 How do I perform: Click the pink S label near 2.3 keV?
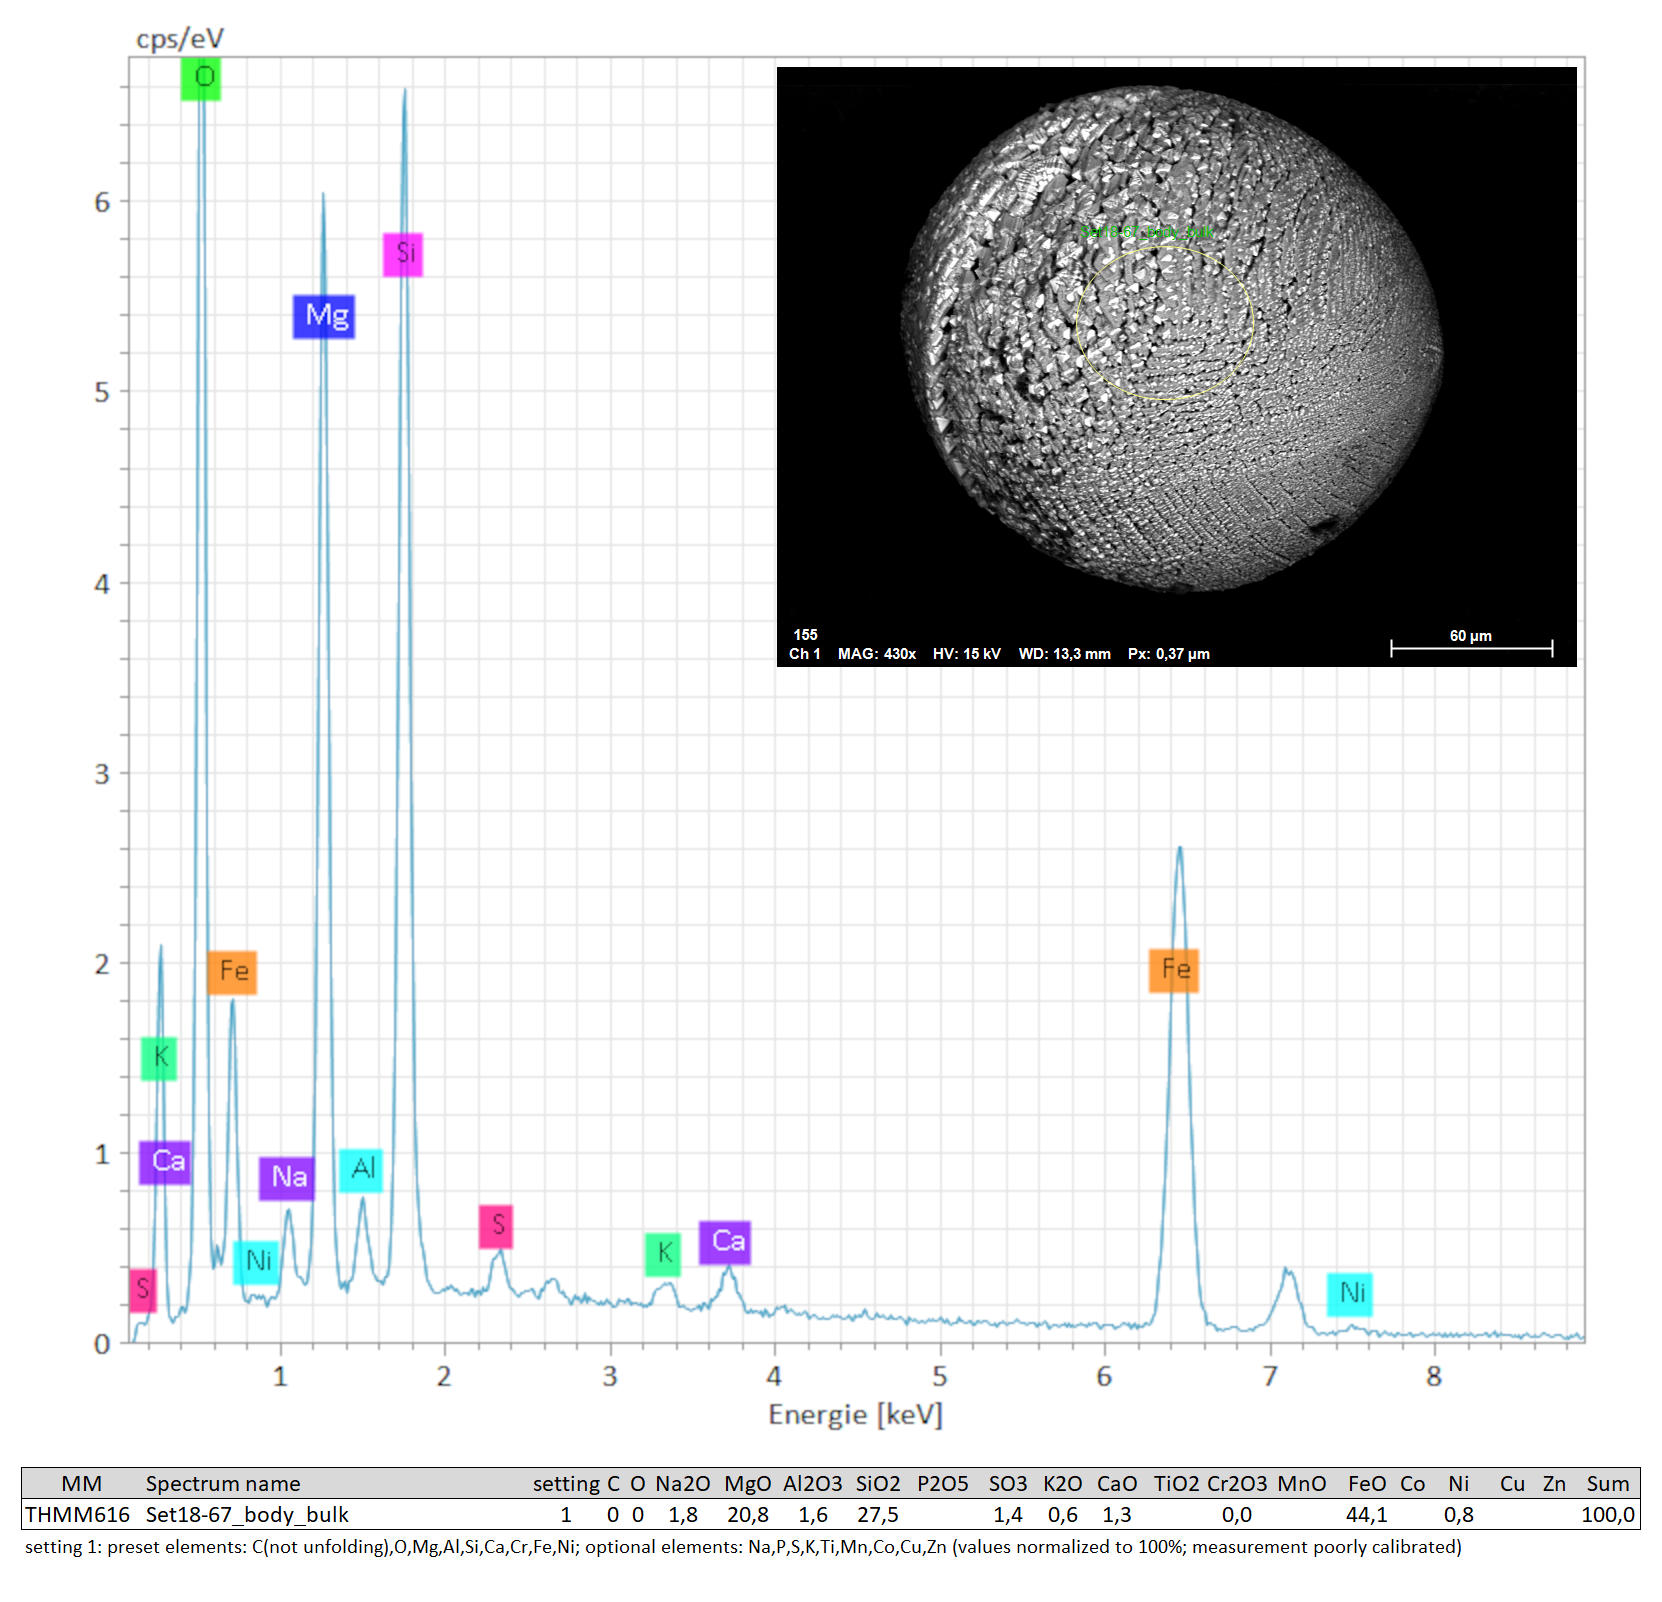[x=496, y=1226]
